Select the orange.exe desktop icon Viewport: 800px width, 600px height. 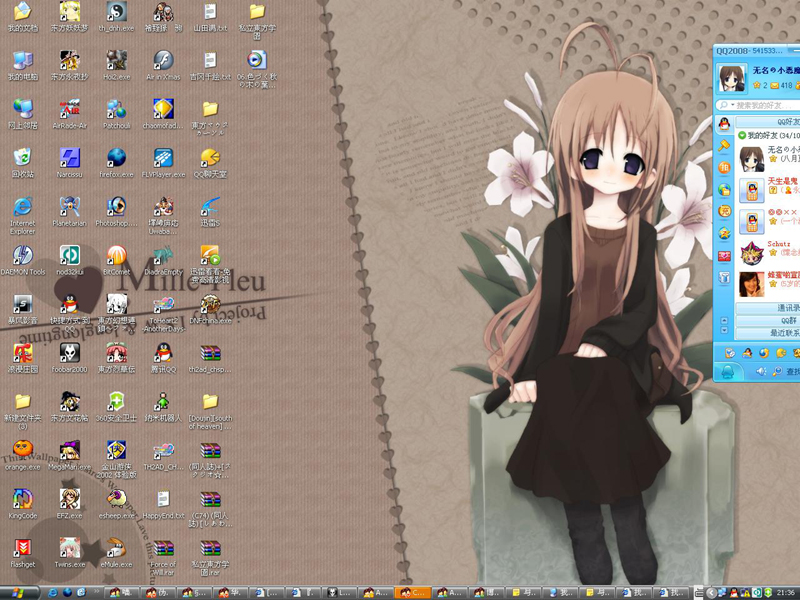coord(23,456)
